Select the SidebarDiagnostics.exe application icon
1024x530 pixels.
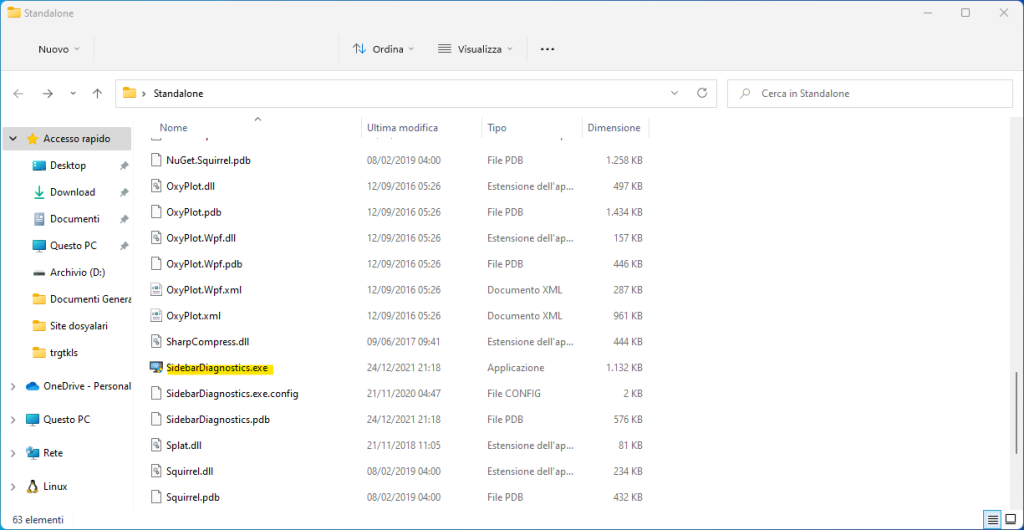click(x=155, y=368)
